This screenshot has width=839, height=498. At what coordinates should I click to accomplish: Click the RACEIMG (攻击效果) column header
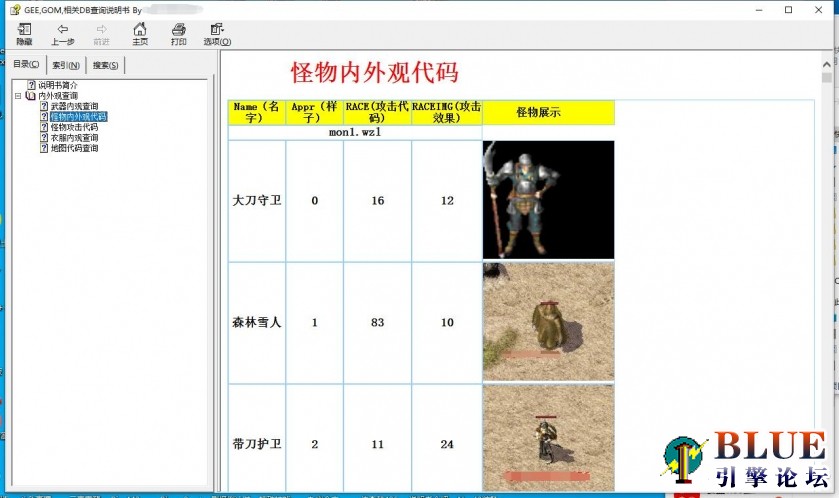[447, 112]
